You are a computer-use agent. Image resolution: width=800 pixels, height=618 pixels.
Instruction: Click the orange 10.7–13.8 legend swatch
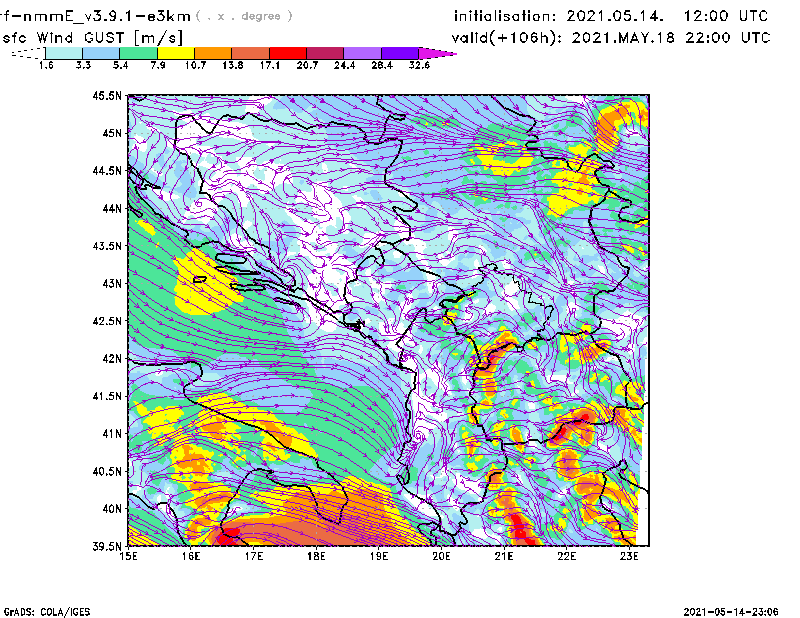[213, 53]
